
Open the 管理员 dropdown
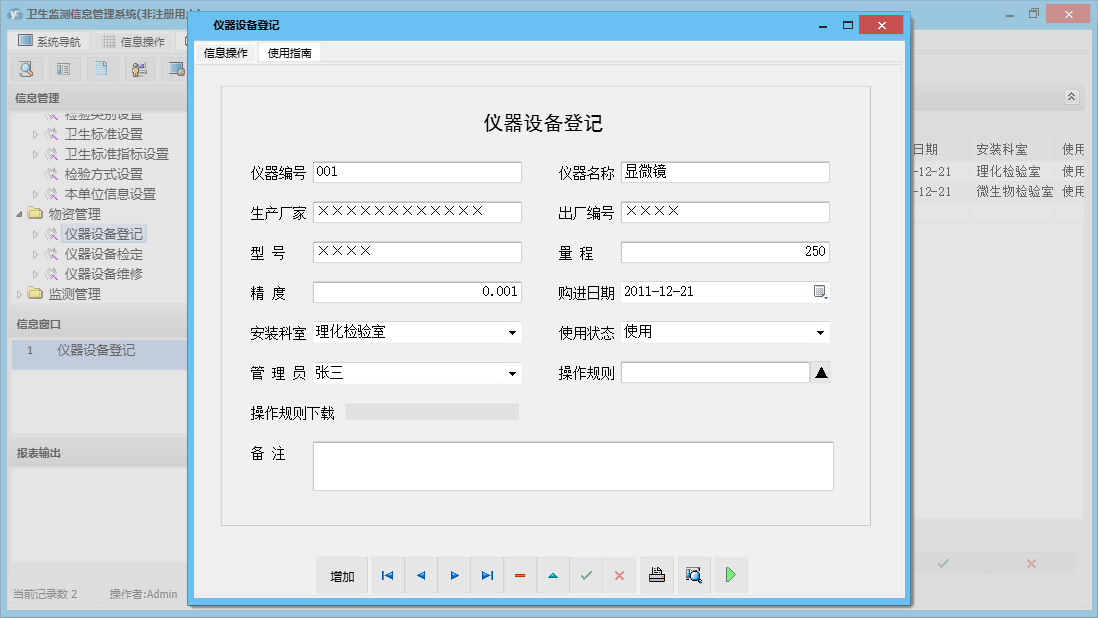(512, 371)
